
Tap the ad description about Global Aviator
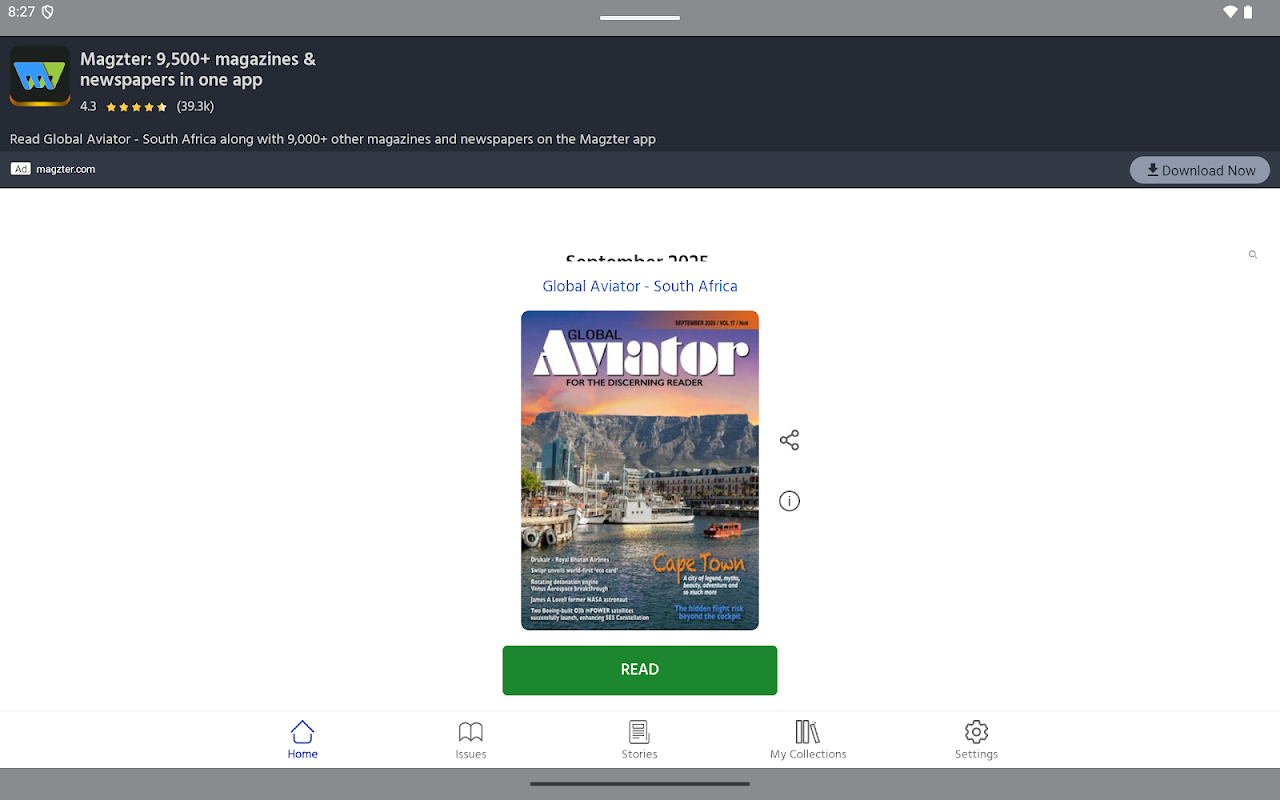(333, 139)
